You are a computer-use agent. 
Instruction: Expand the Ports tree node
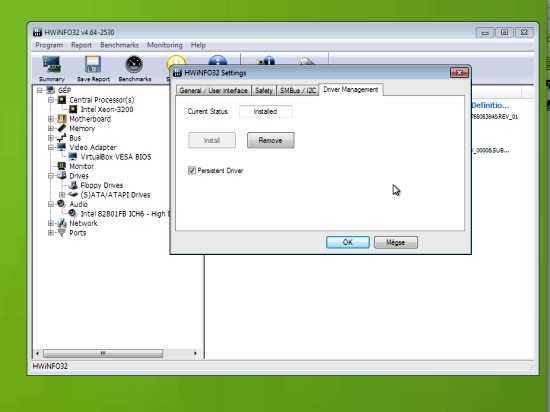[51, 232]
